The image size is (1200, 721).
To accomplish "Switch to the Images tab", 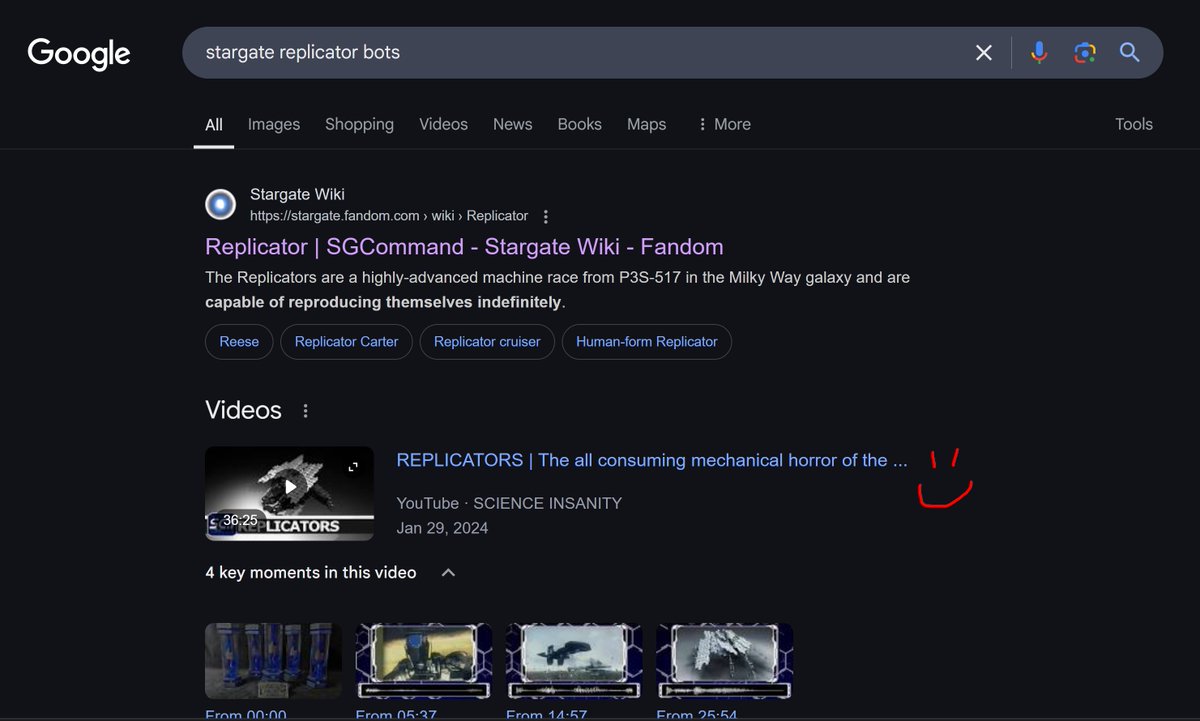I will point(274,124).
